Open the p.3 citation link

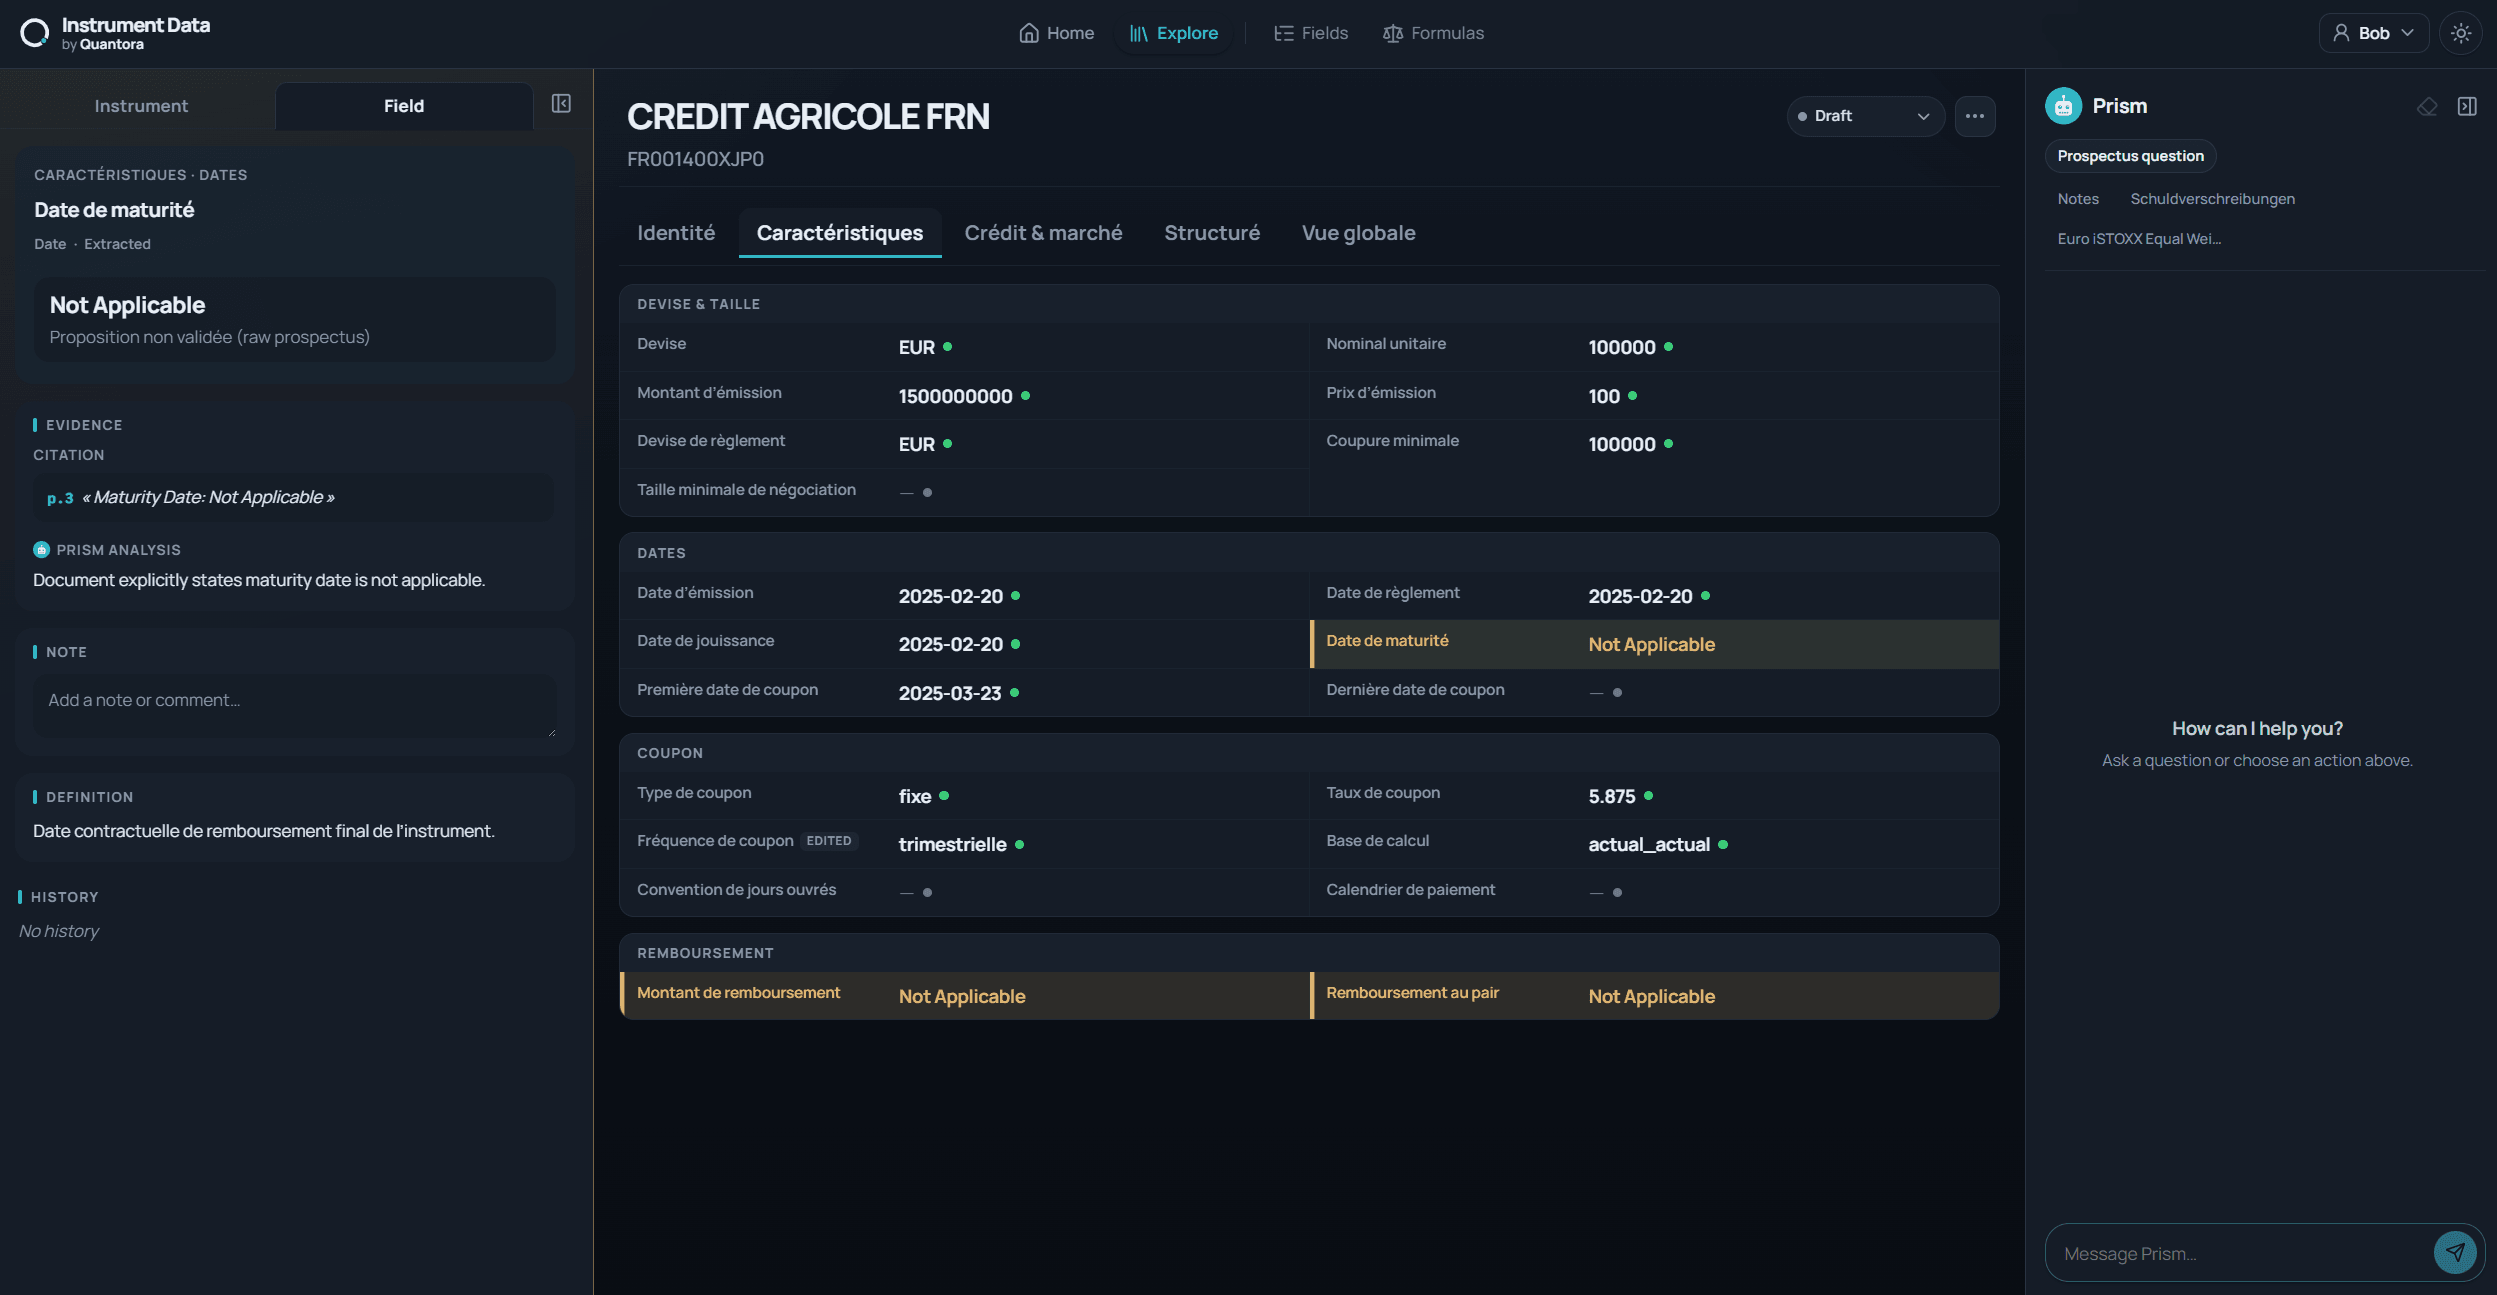click(60, 498)
